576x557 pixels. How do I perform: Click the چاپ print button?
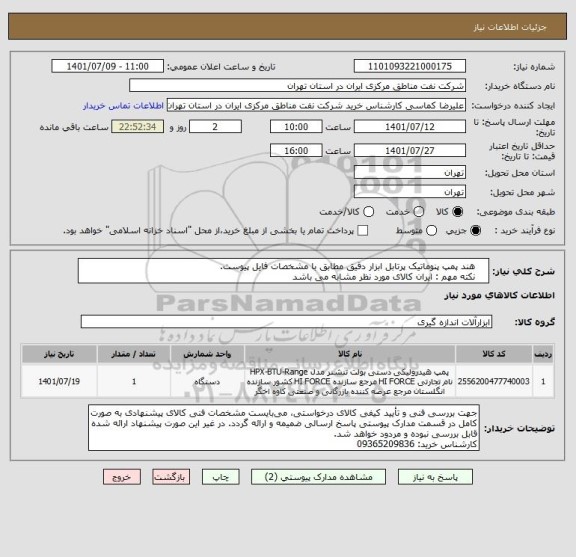(220, 477)
